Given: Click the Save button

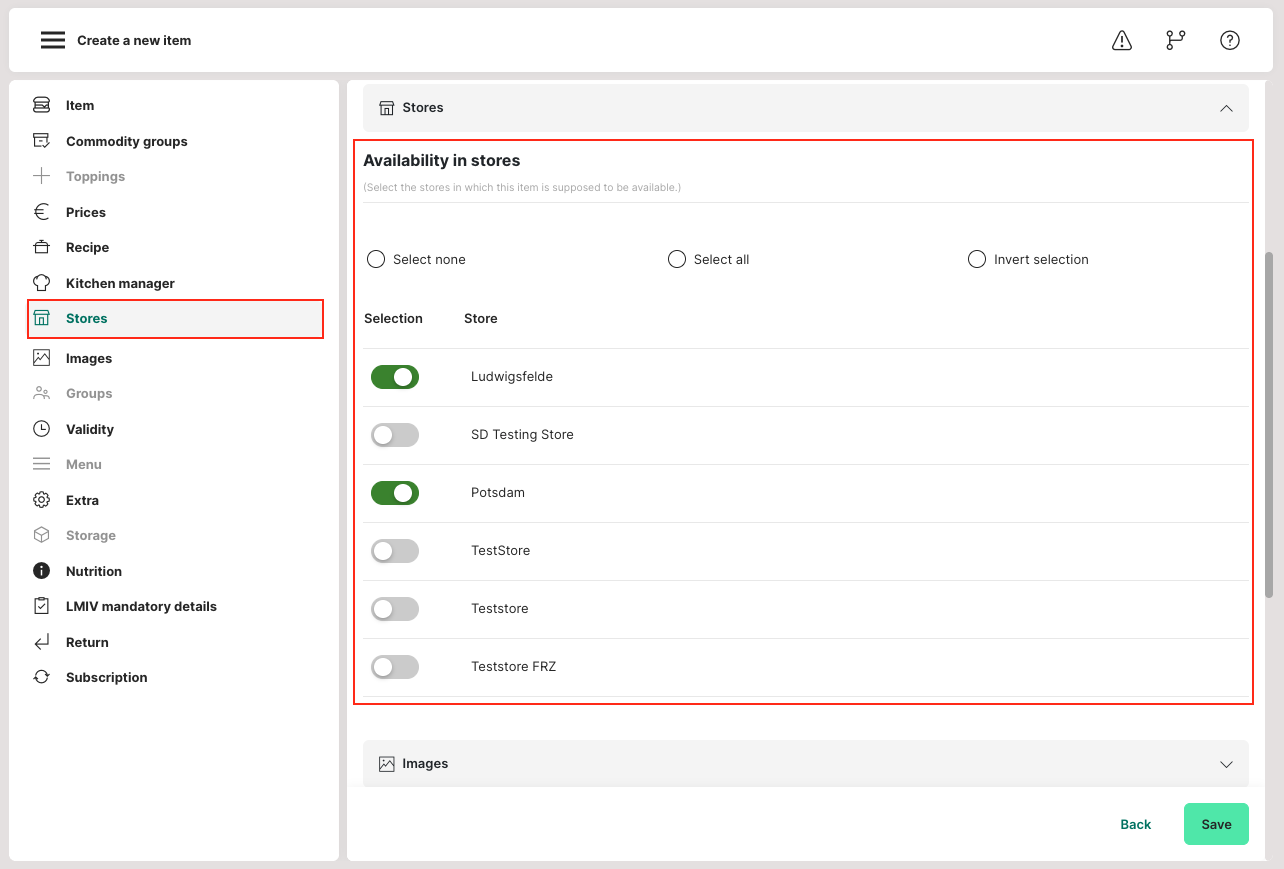Looking at the screenshot, I should pos(1216,824).
